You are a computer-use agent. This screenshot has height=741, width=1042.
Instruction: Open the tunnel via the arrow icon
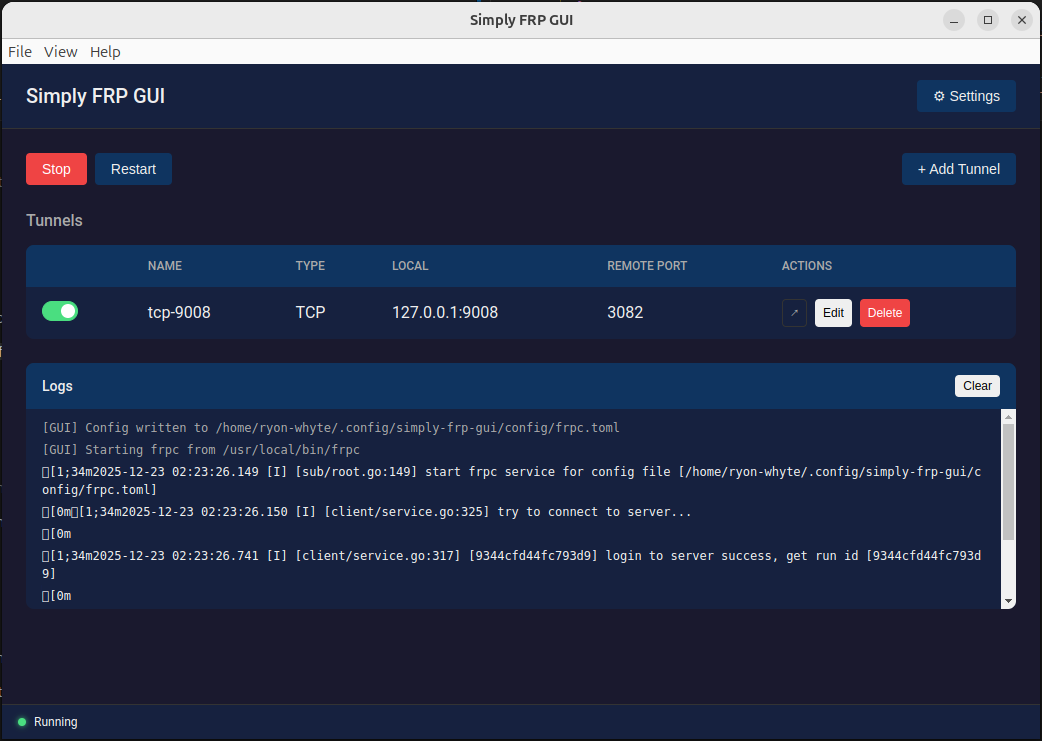[x=793, y=312]
